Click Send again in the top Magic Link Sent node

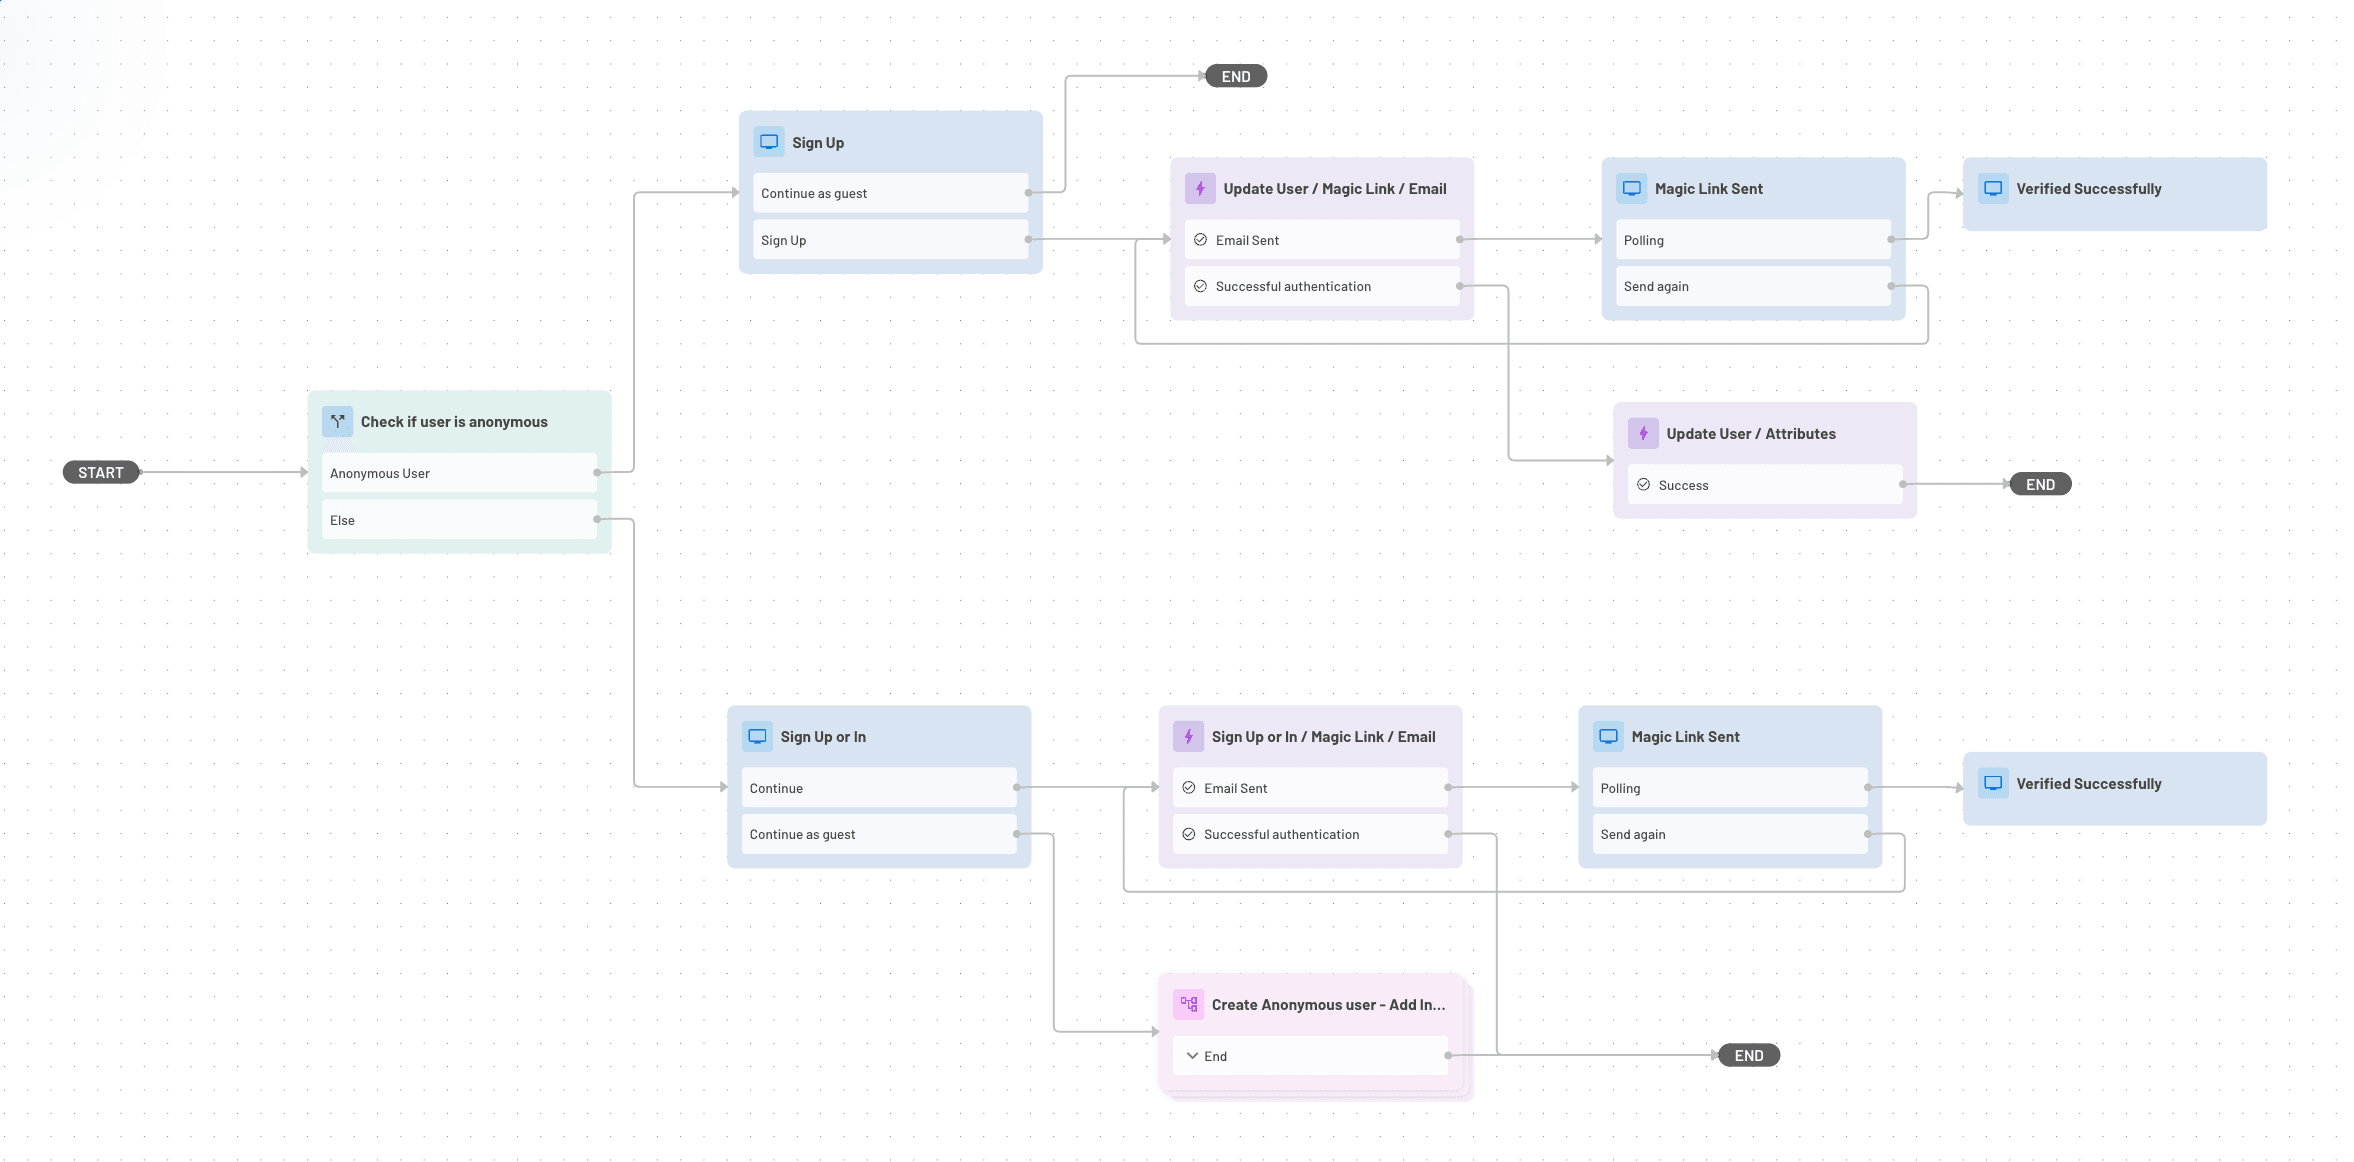(x=1752, y=286)
